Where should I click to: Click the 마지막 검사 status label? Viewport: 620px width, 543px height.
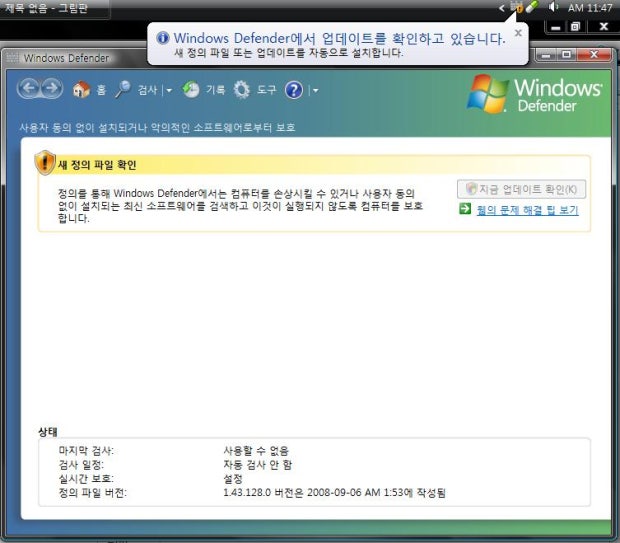(x=86, y=450)
